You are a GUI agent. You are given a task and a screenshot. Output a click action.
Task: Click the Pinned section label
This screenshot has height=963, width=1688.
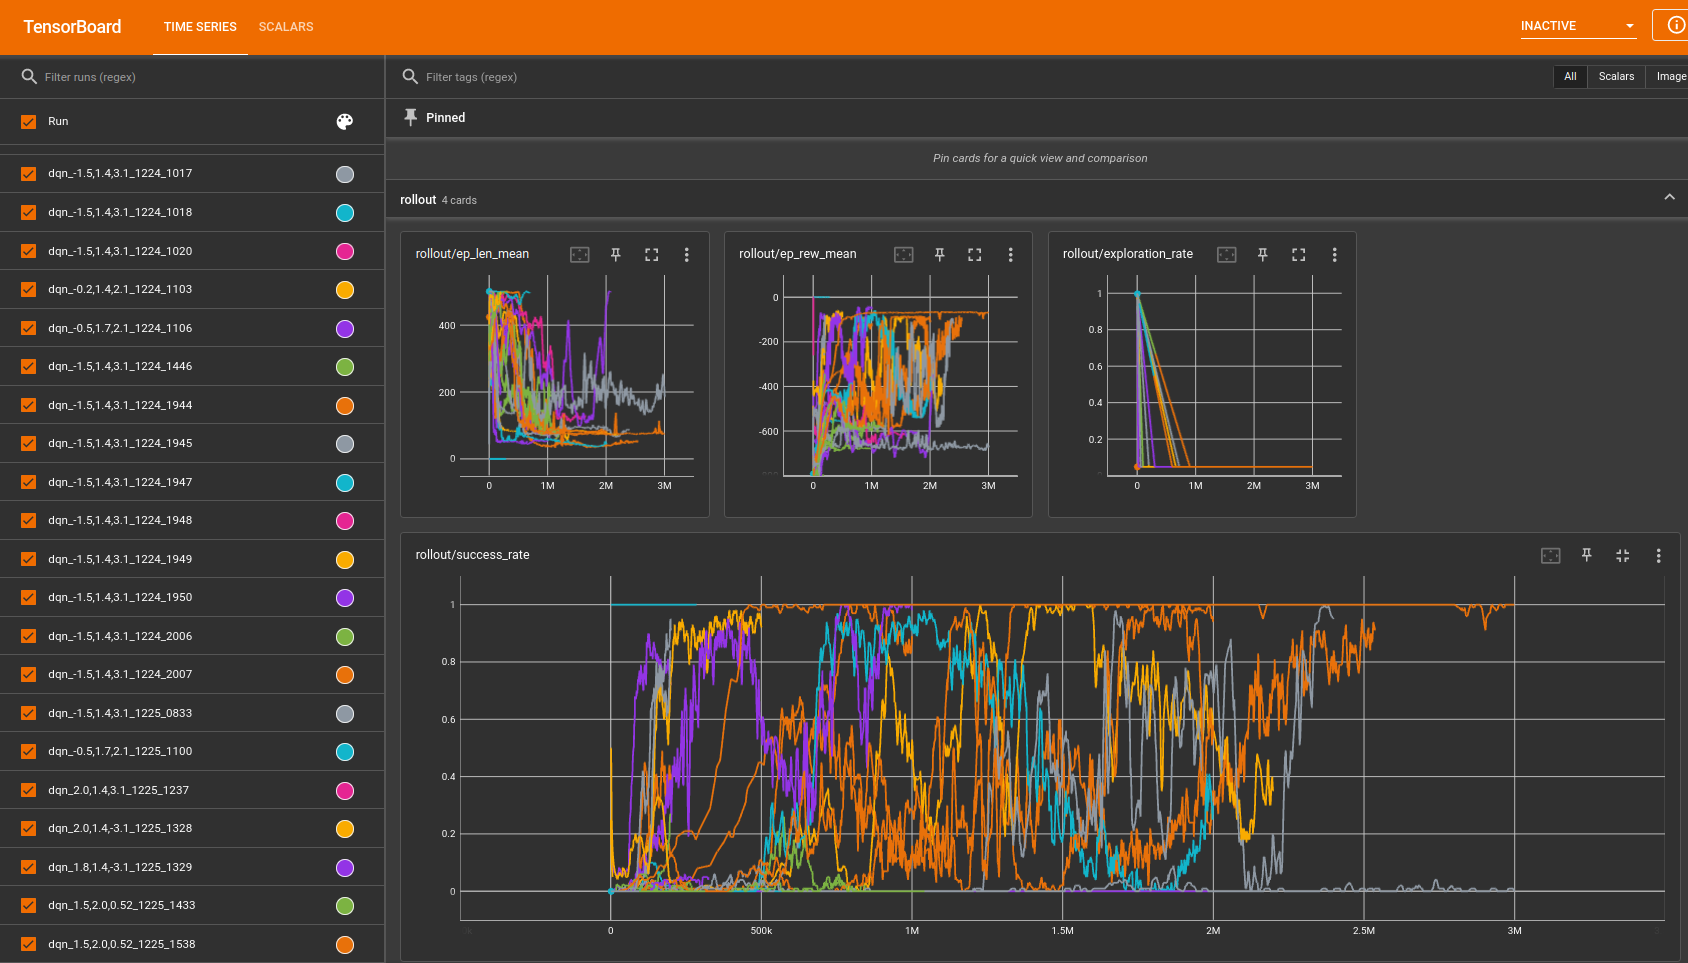tap(446, 118)
